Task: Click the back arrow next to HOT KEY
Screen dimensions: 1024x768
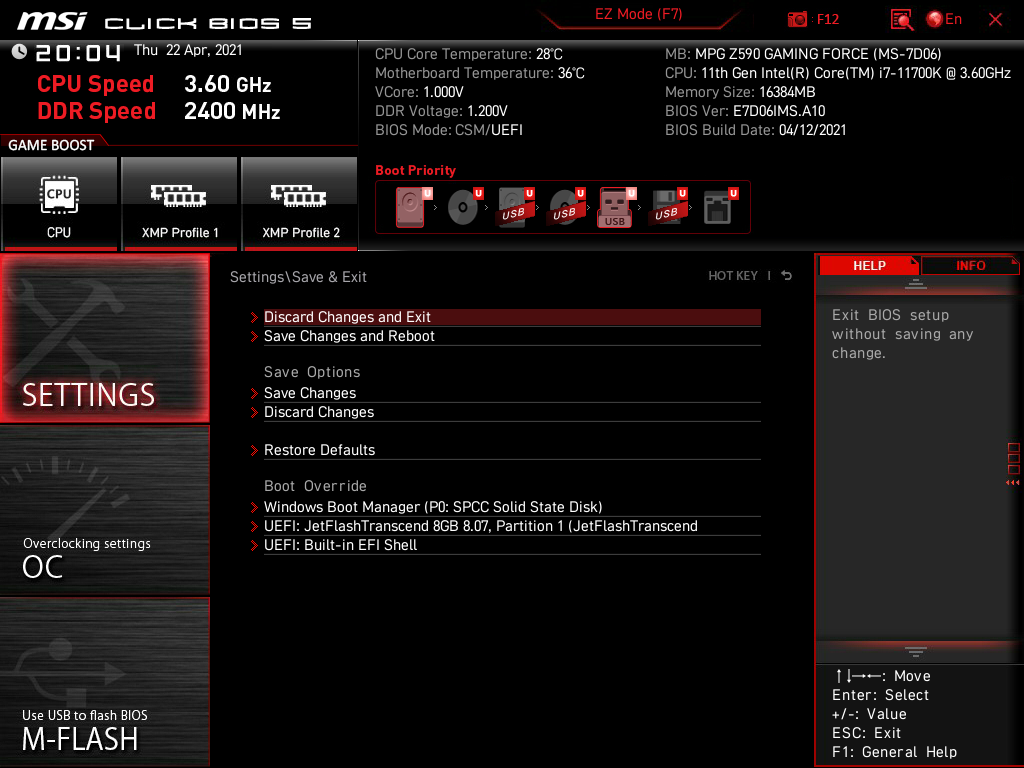Action: pyautogui.click(x=787, y=276)
